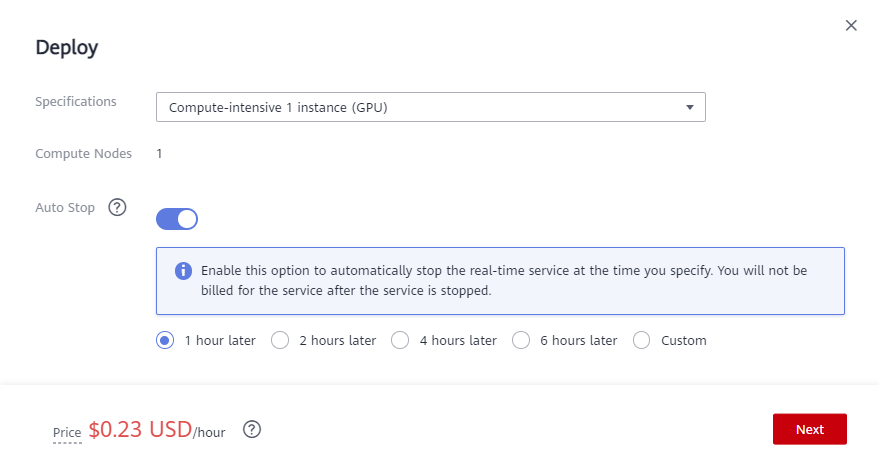The image size is (879, 472).
Task: Click the Next button
Action: [809, 429]
